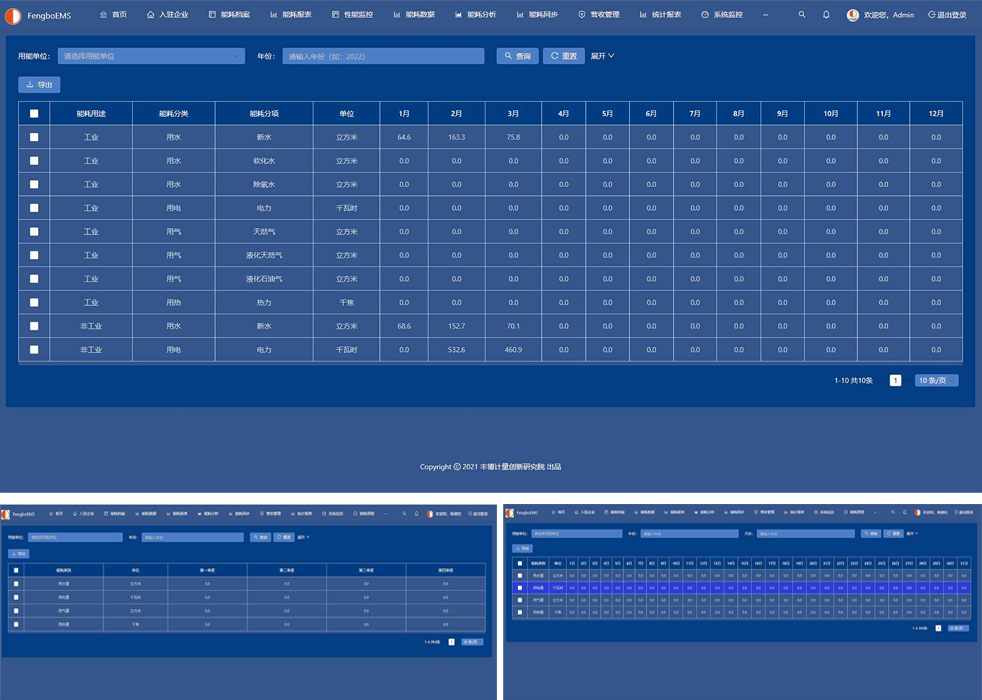This screenshot has width=982, height=700.
Task: Click page number 1 in pagination
Action: click(x=895, y=380)
